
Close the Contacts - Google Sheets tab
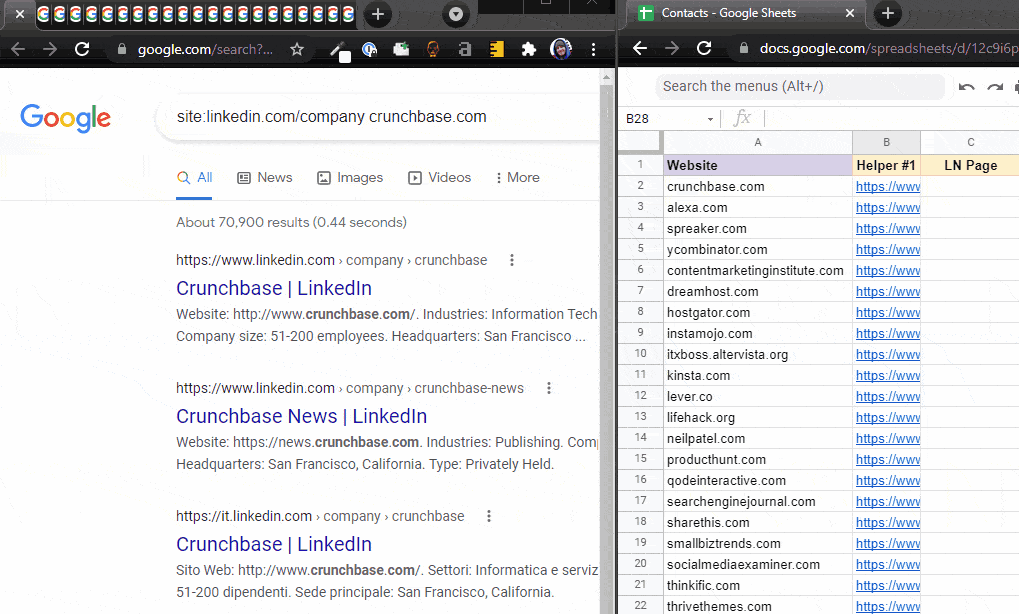(x=850, y=13)
